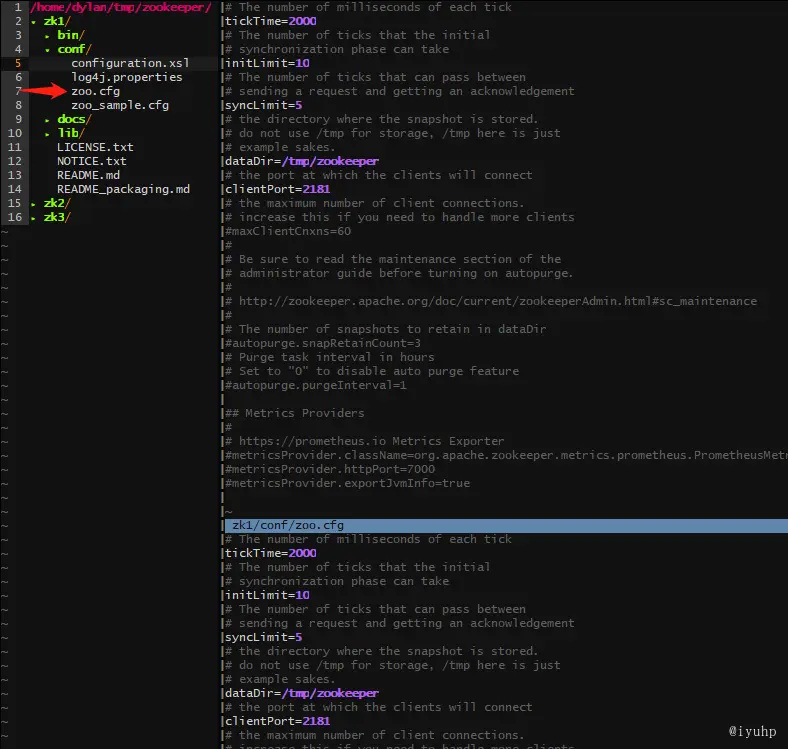788x749 pixels.
Task: Click dataDir=/tmp/zookeeper in the top pane
Action: (x=302, y=161)
